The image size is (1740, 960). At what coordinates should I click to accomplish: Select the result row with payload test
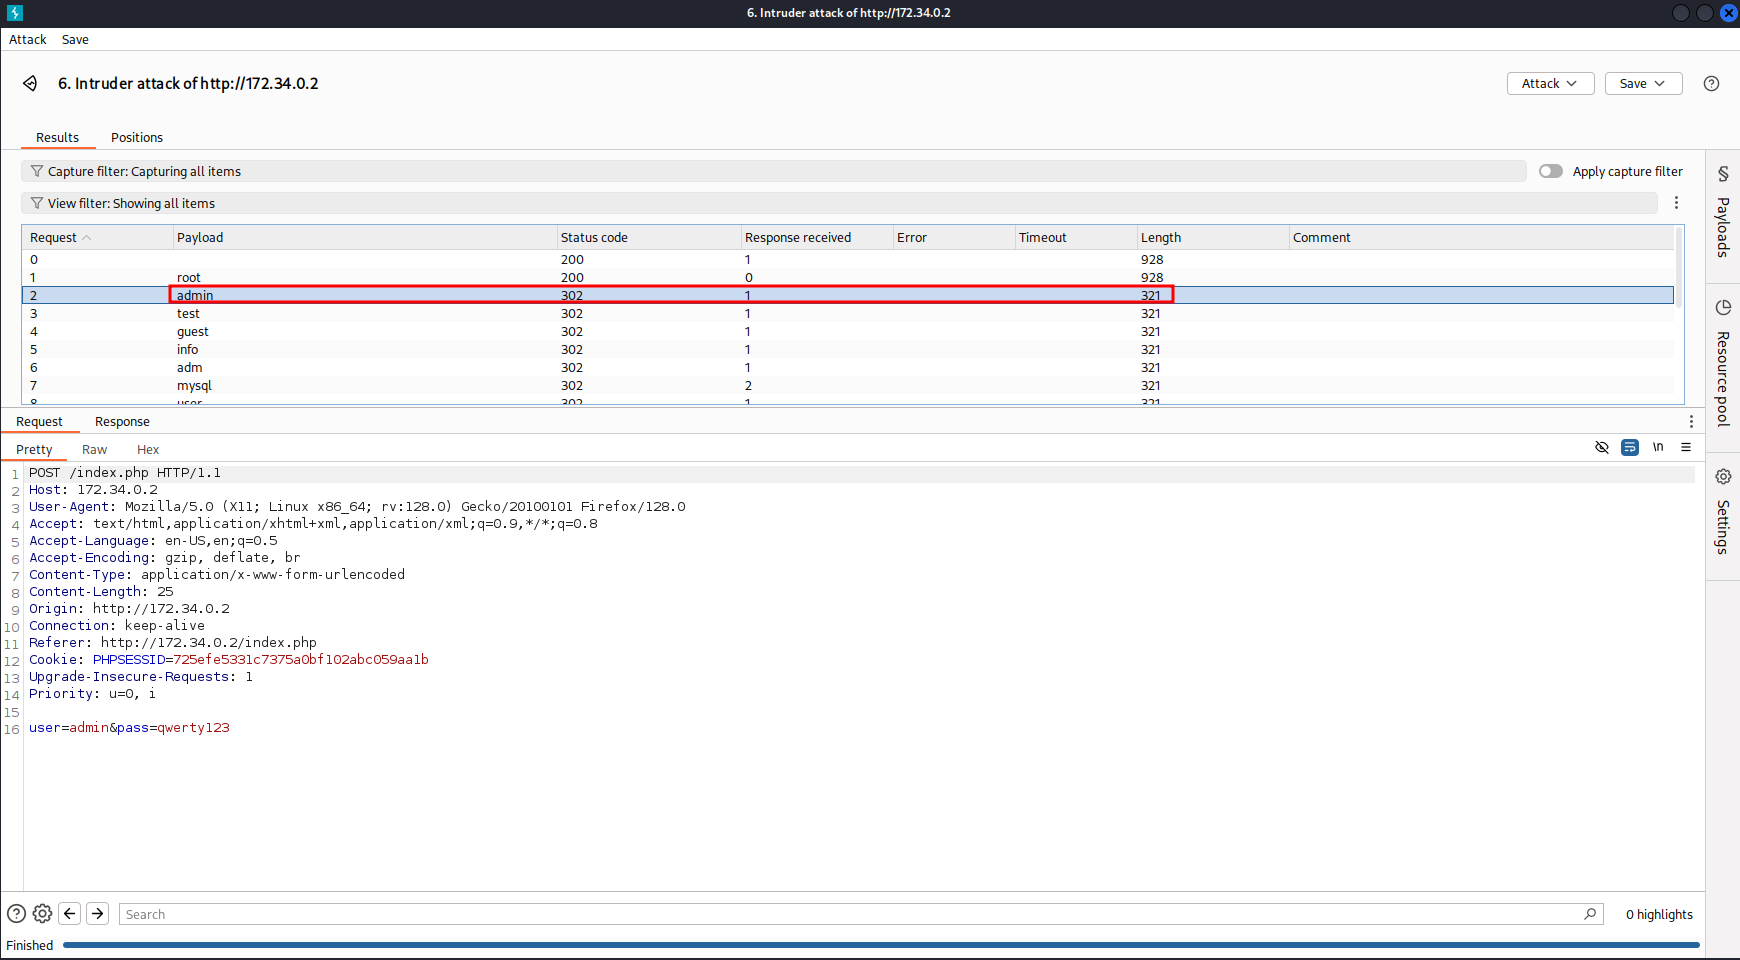point(848,313)
